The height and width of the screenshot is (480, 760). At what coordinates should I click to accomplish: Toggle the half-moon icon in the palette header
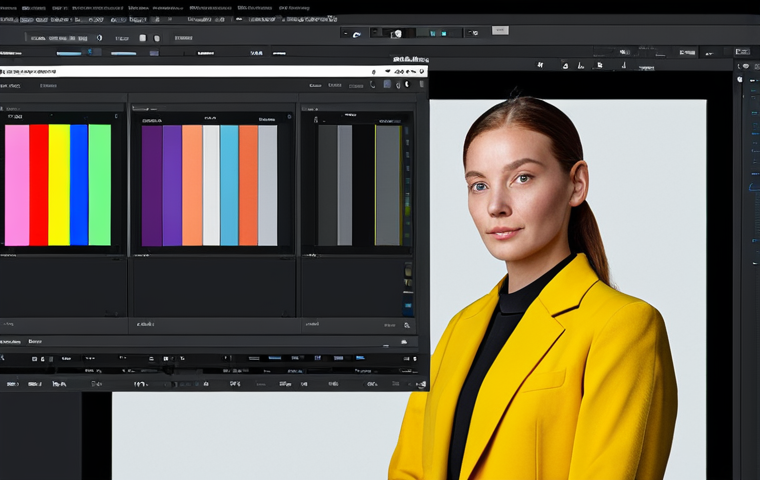tap(407, 84)
